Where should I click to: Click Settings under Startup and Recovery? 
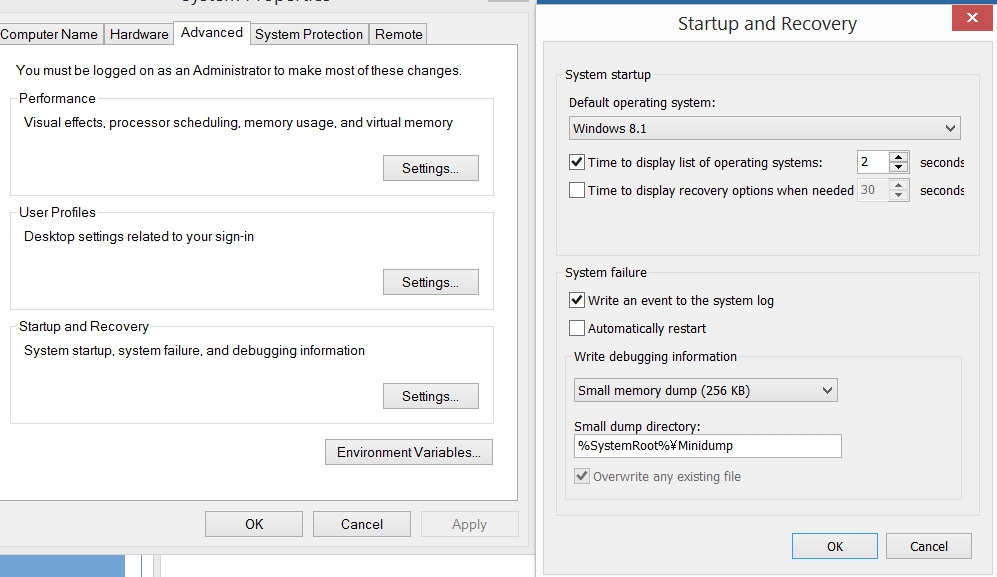430,396
